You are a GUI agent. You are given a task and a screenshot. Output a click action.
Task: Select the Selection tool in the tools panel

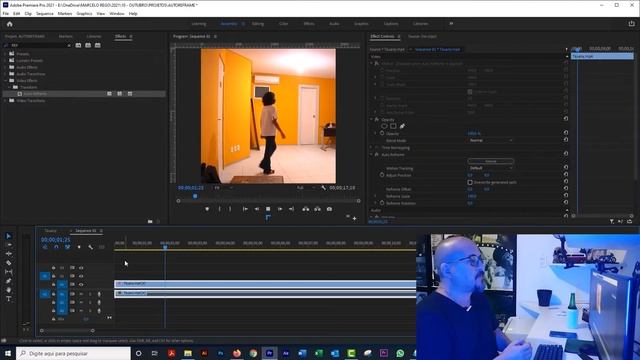pos(8,236)
